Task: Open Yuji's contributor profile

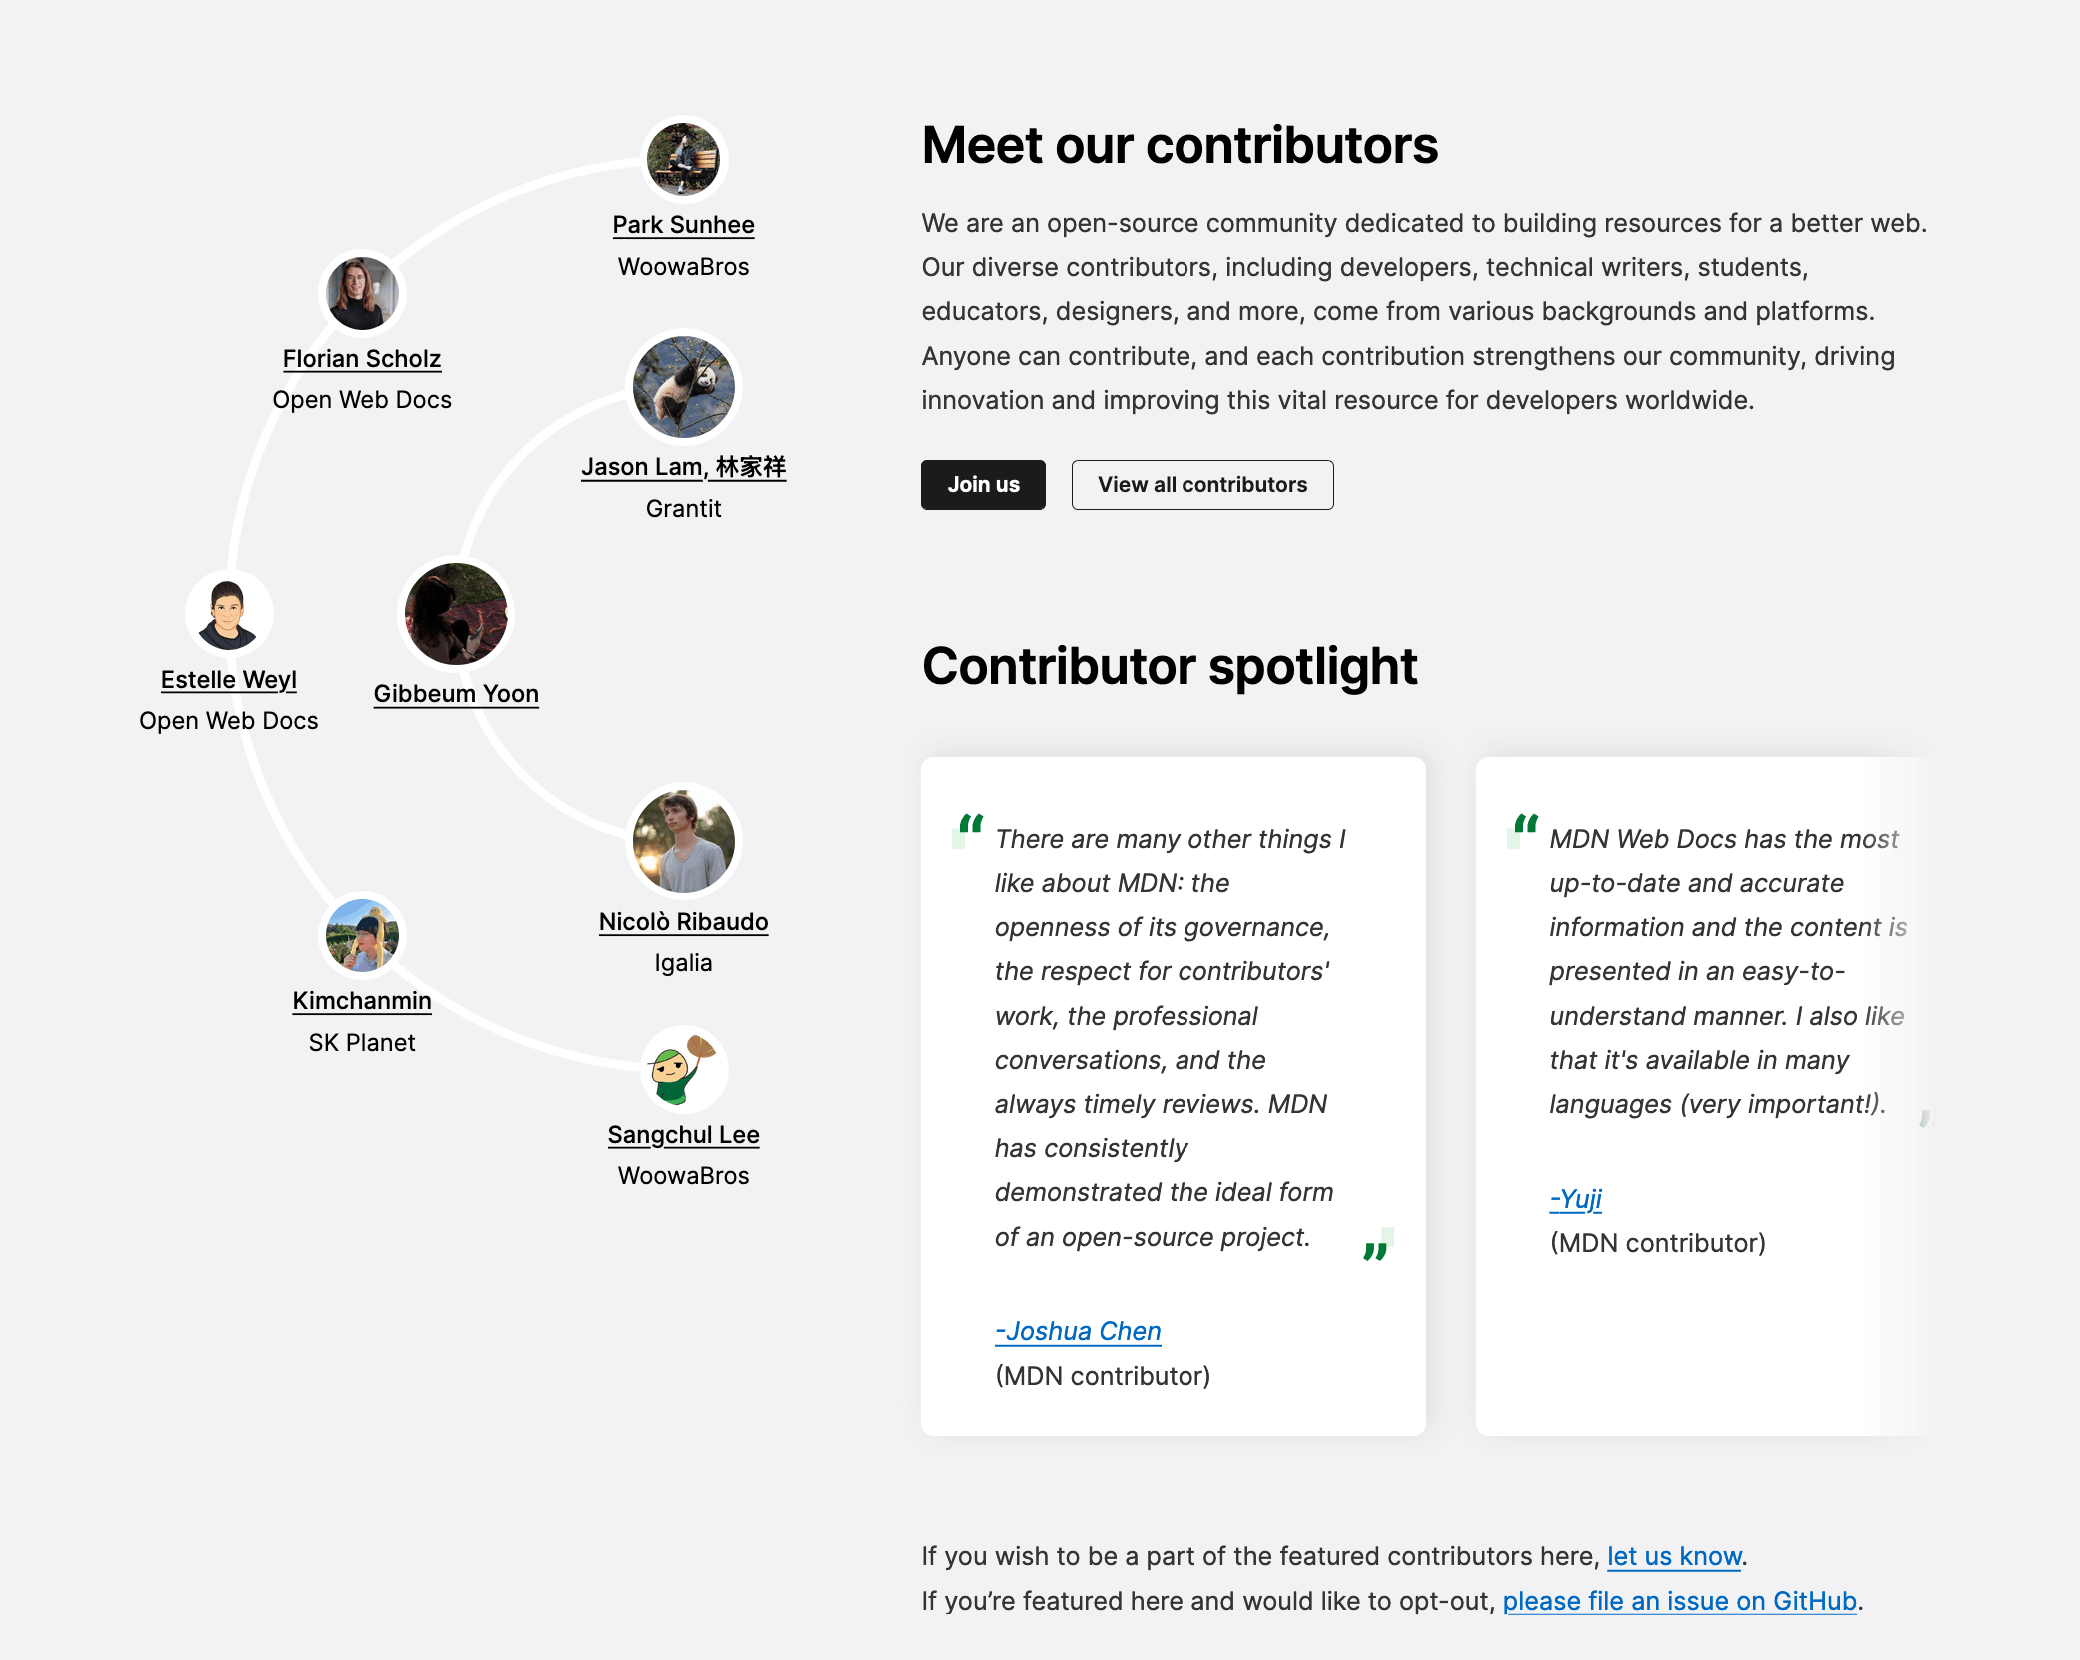Action: [1574, 1197]
